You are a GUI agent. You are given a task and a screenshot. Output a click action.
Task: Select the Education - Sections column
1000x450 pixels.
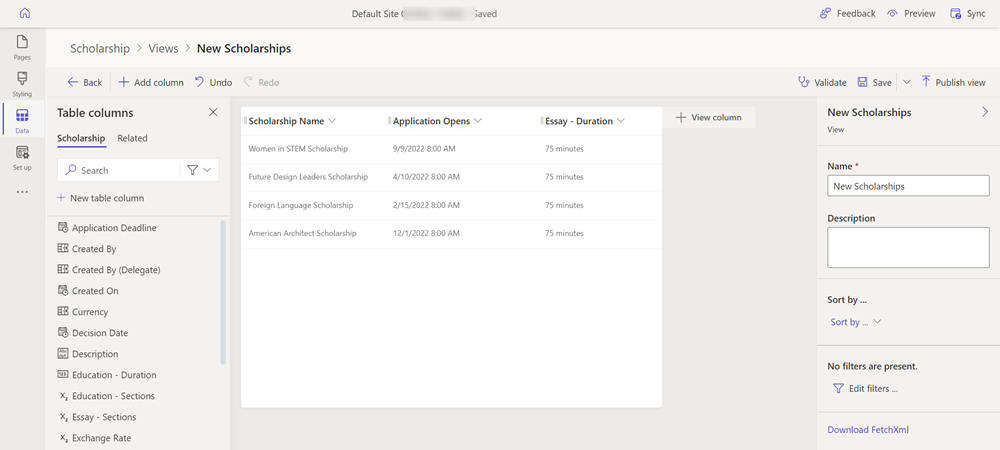[107, 396]
